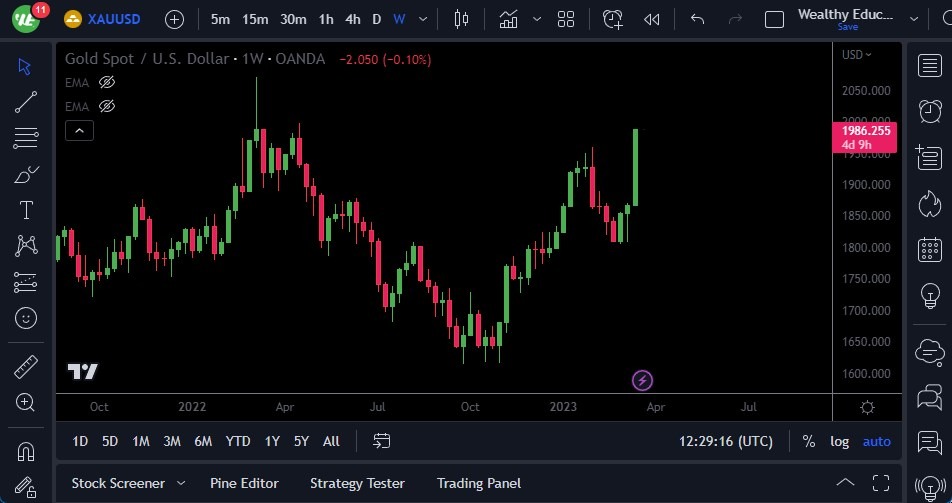
Task: Select the text annotation tool
Action: click(x=26, y=210)
